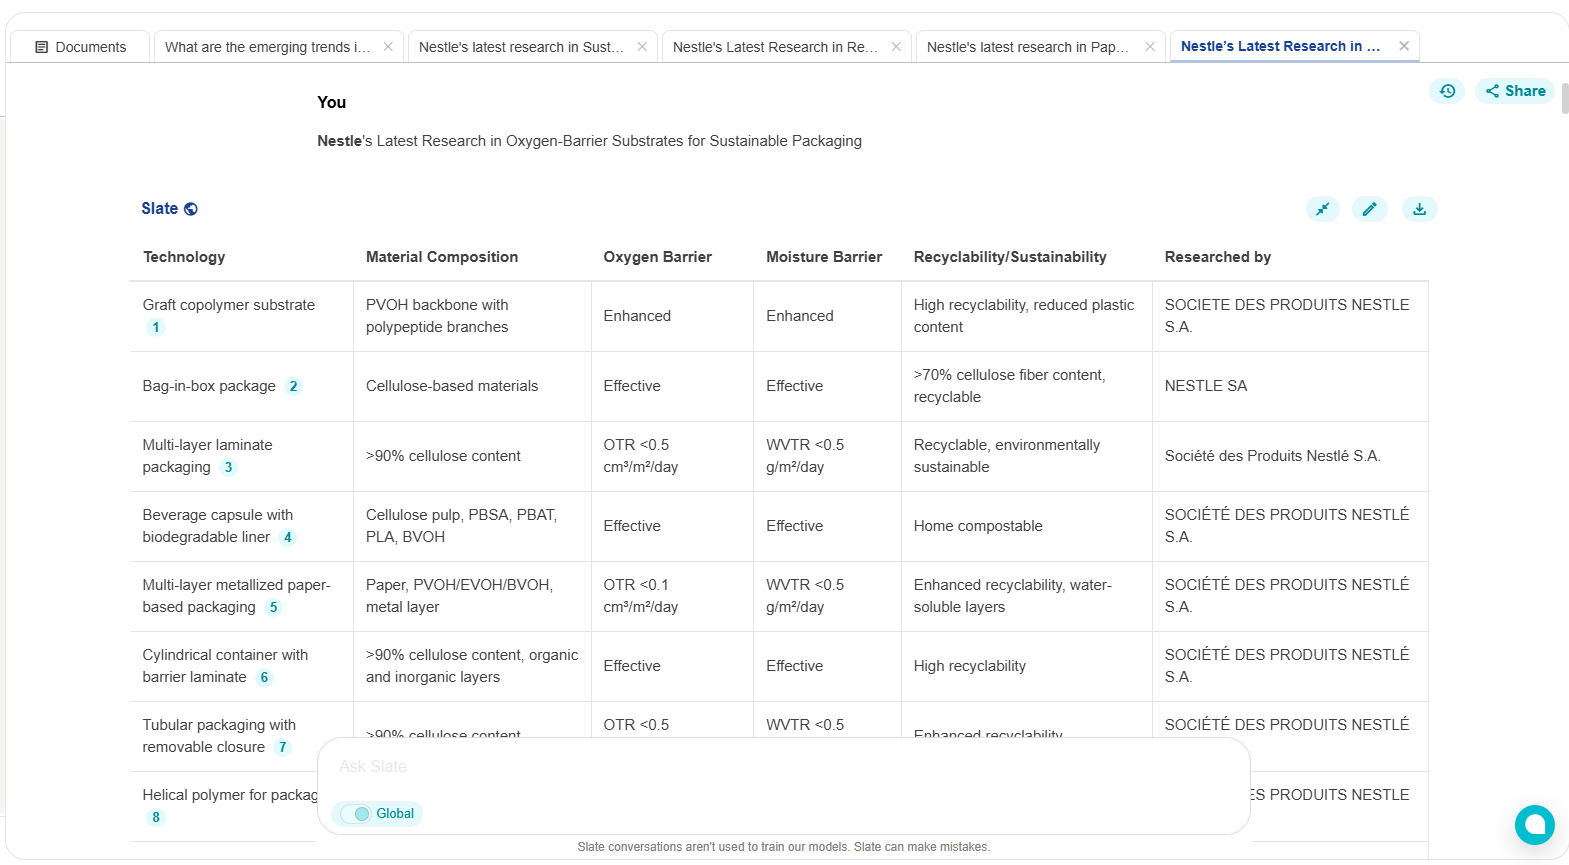Open the chat support bubble icon

[x=1534, y=825]
